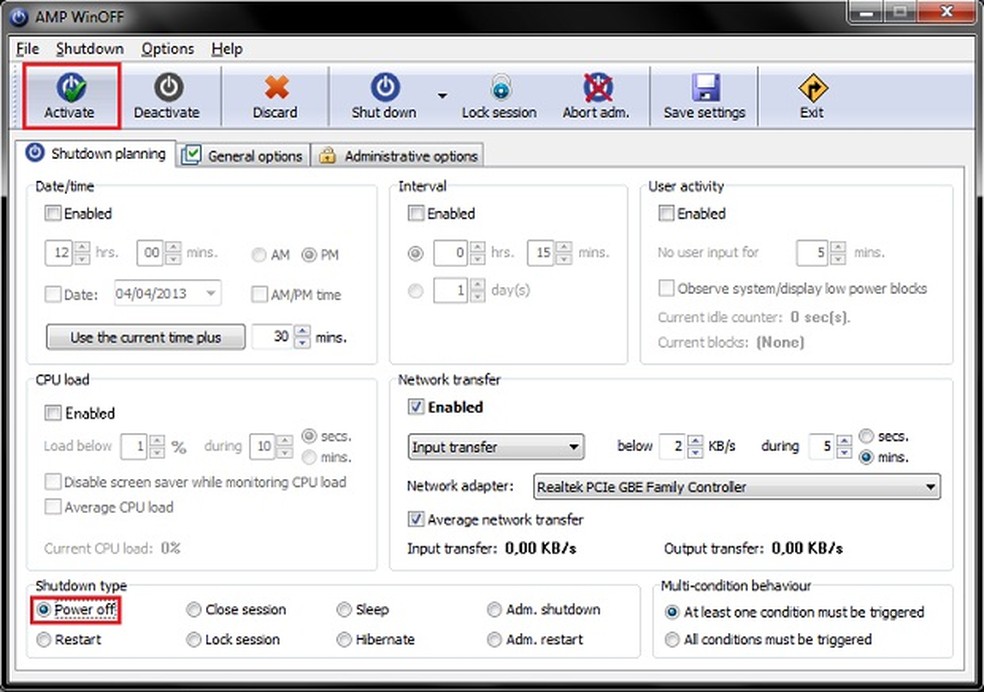
Task: Open the Date dropdown showing 04/04/2013
Action: point(168,293)
